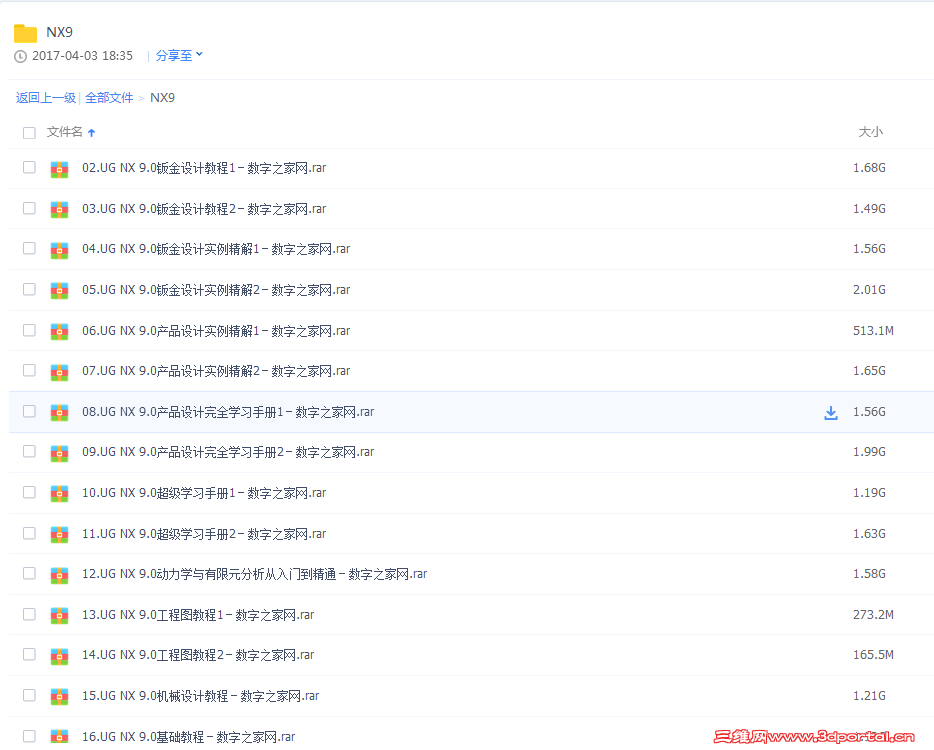This screenshot has width=934, height=750.
Task: Click the rar icon of 14.UG NX 9.0工程图教程2
Action: [59, 656]
